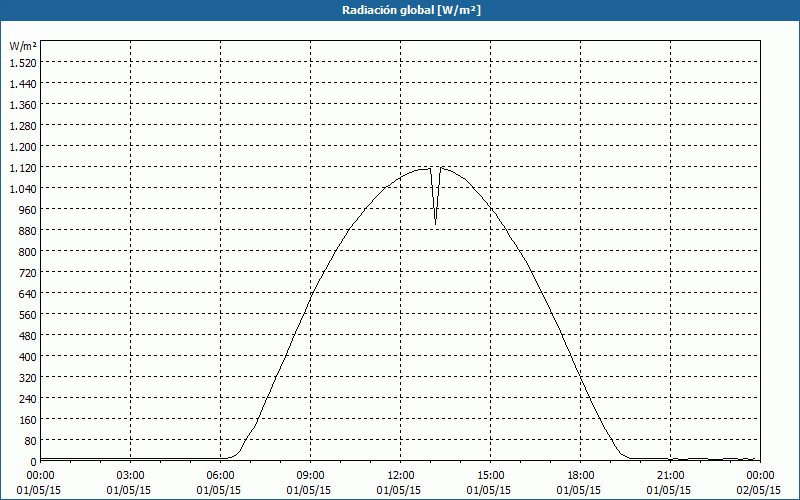Image resolution: width=800 pixels, height=500 pixels.
Task: Select the 880 y-axis value
Action: coord(28,231)
